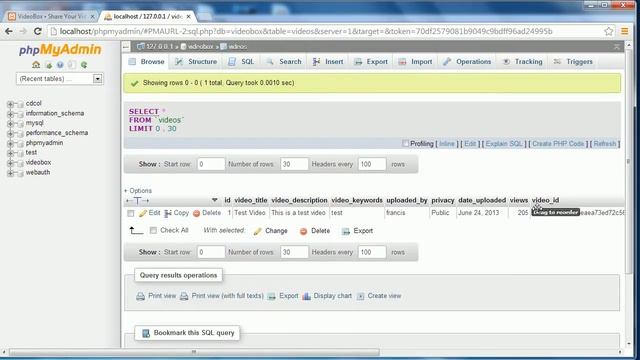Click the Insert tab icon
This screenshot has height=360, width=640.
(x=316, y=62)
